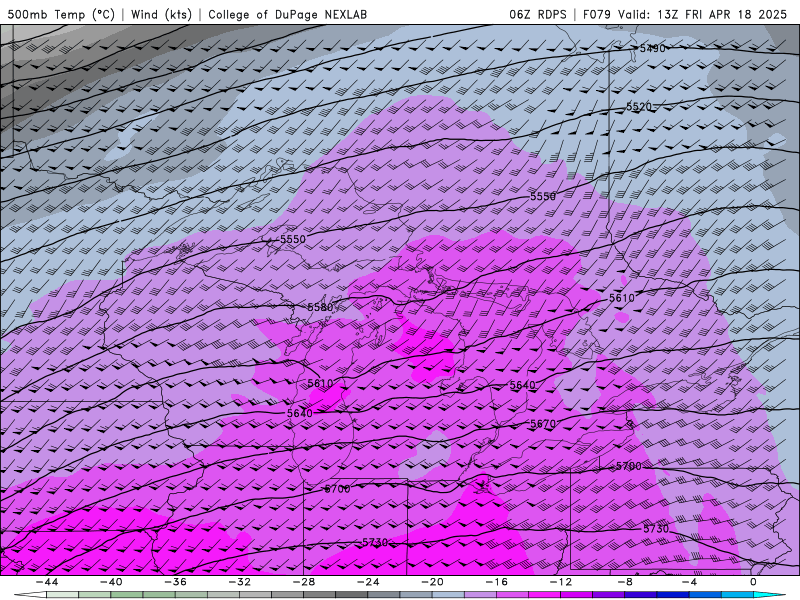800x600 pixels.
Task: Click the -20 color scale label
Action: pyautogui.click(x=432, y=582)
